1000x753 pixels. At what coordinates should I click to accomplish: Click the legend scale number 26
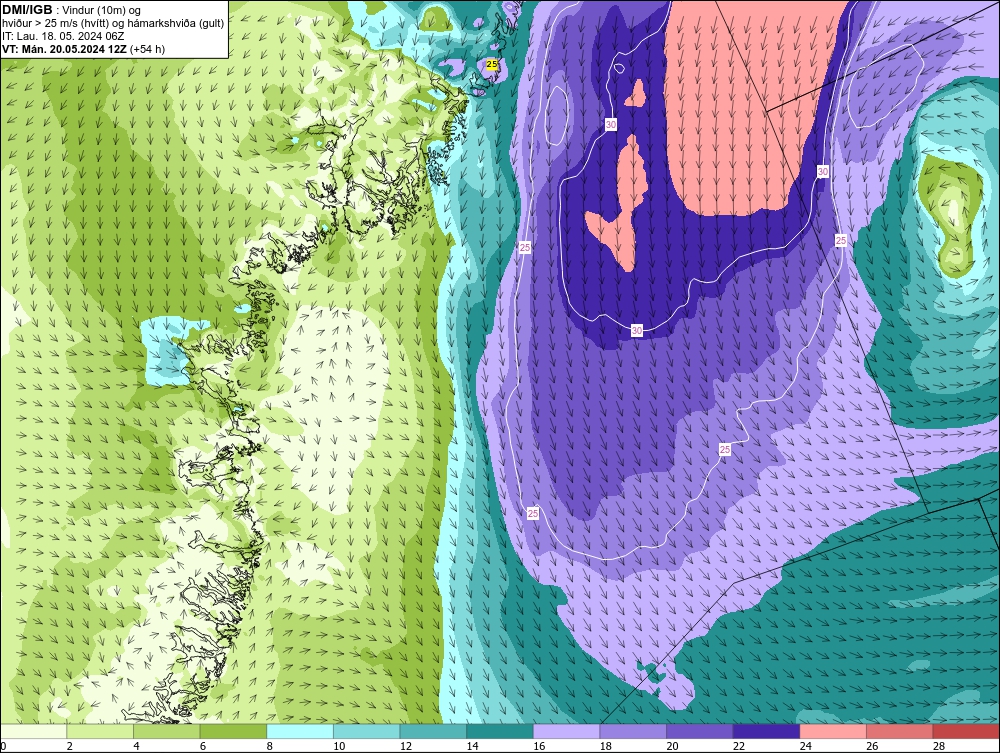pyautogui.click(x=872, y=746)
